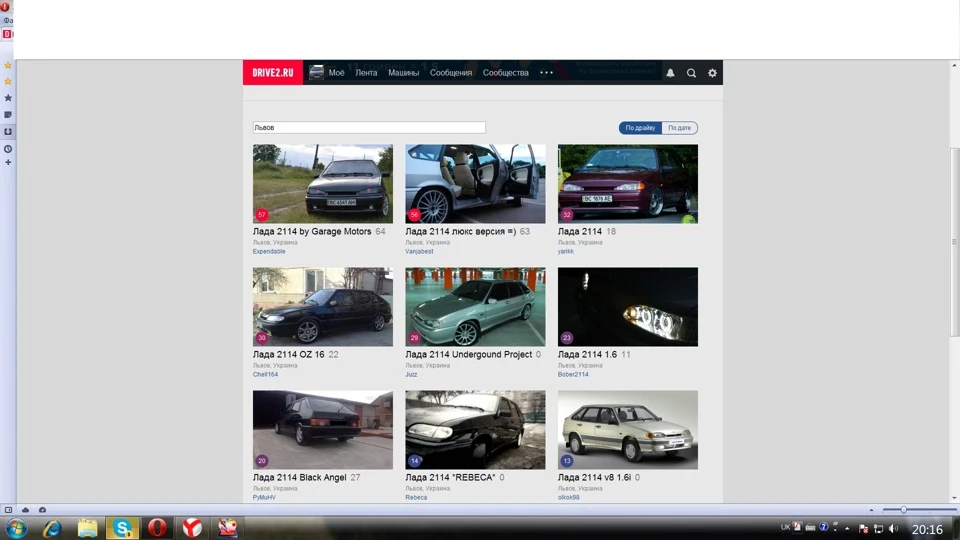This screenshot has width=960, height=540.
Task: Open user profile Rebeca
Action: pos(416,498)
